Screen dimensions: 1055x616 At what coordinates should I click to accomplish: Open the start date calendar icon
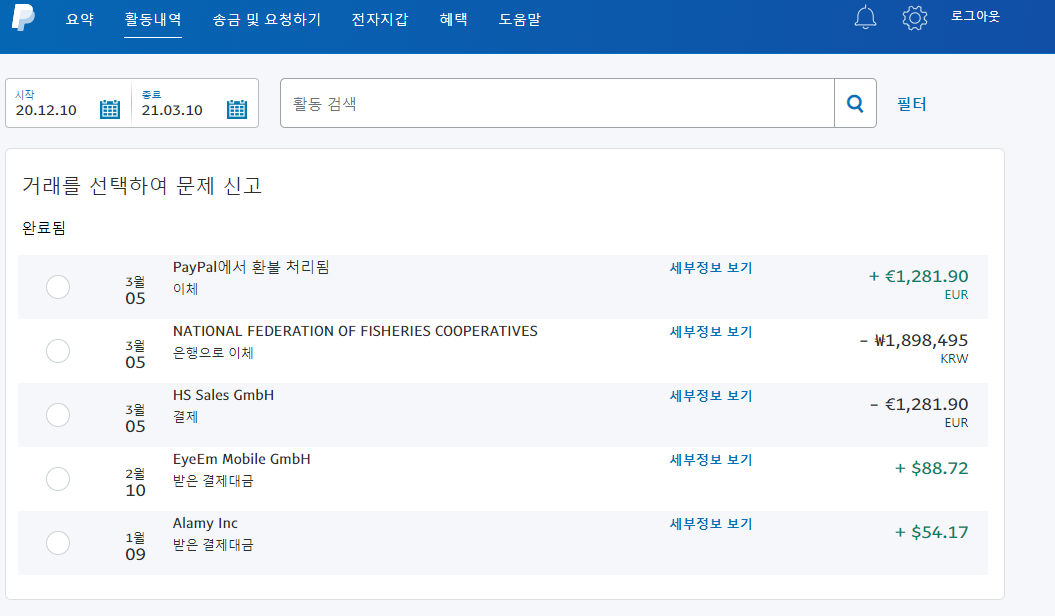110,109
